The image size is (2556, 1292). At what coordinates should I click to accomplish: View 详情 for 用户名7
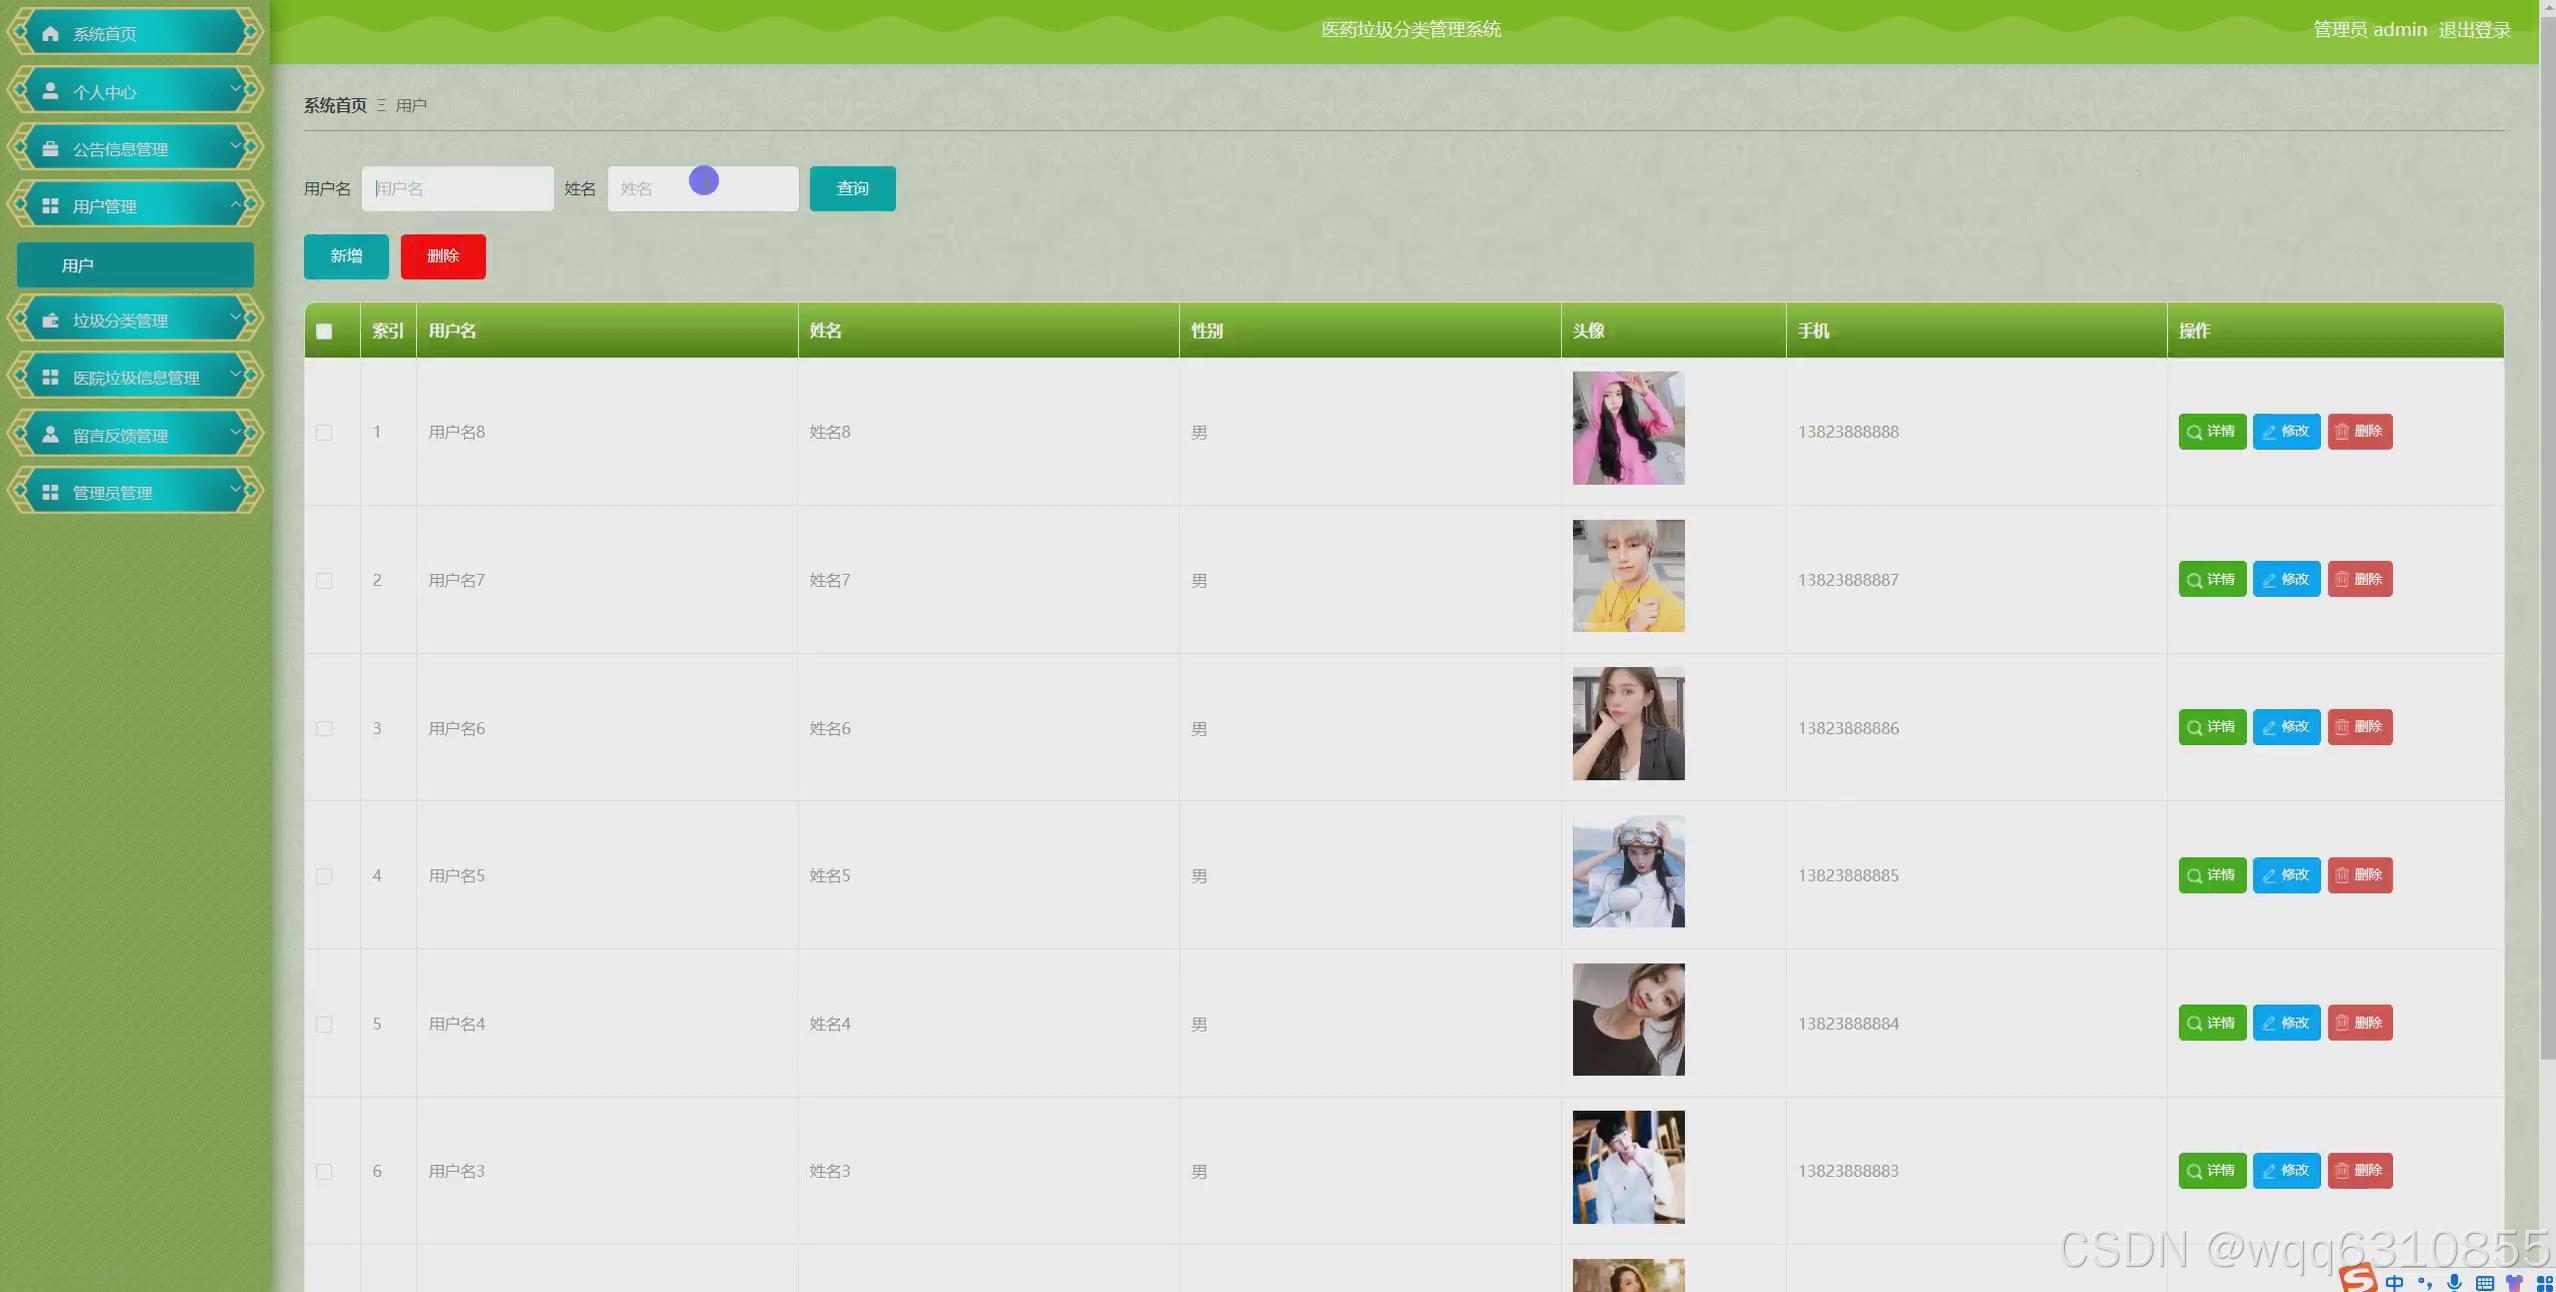click(x=2212, y=579)
